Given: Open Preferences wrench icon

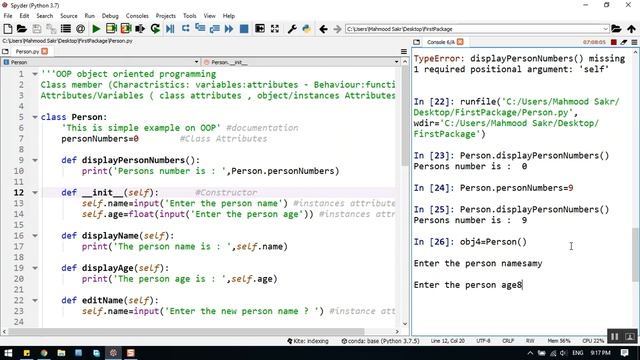Looking at the screenshot, I should pyautogui.click(x=292, y=29).
